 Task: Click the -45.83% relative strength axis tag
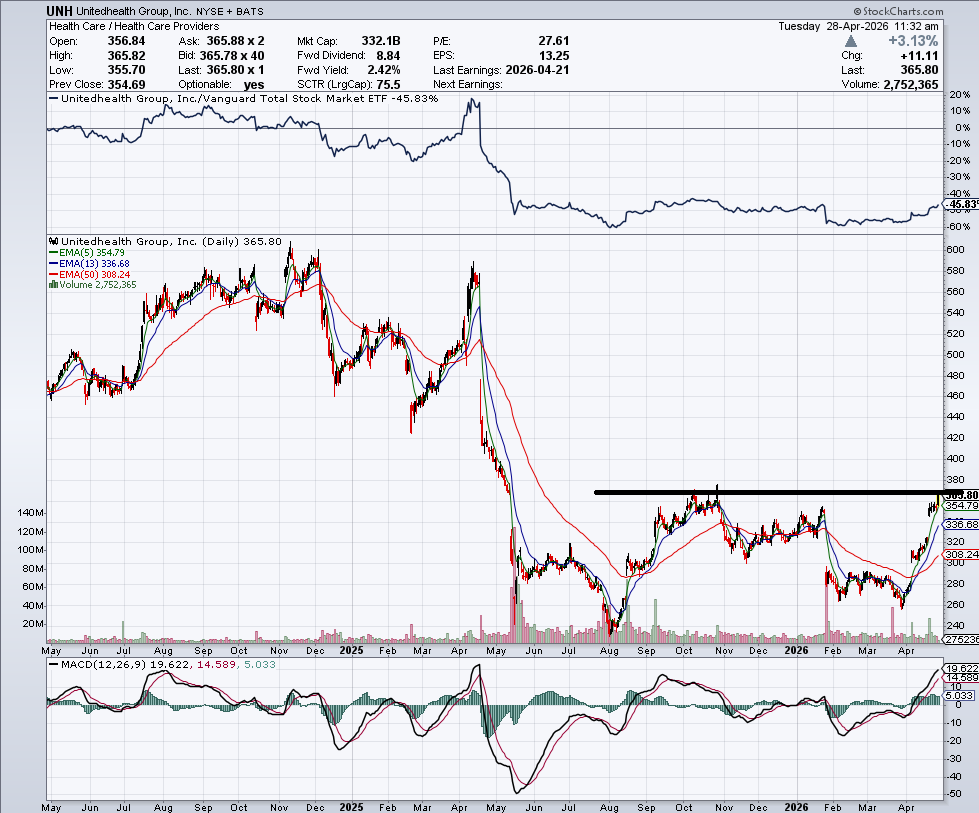(962, 204)
